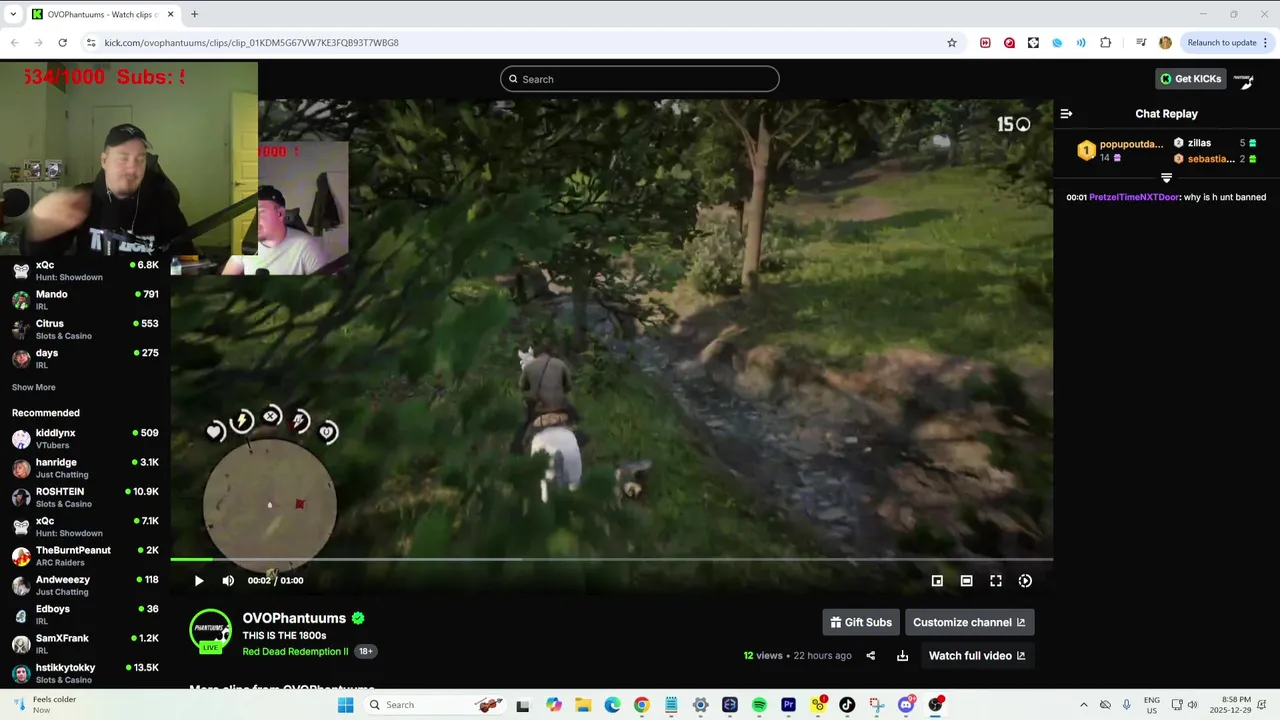The height and width of the screenshot is (720, 1280).
Task: Show more followed channels
Action: 34,387
